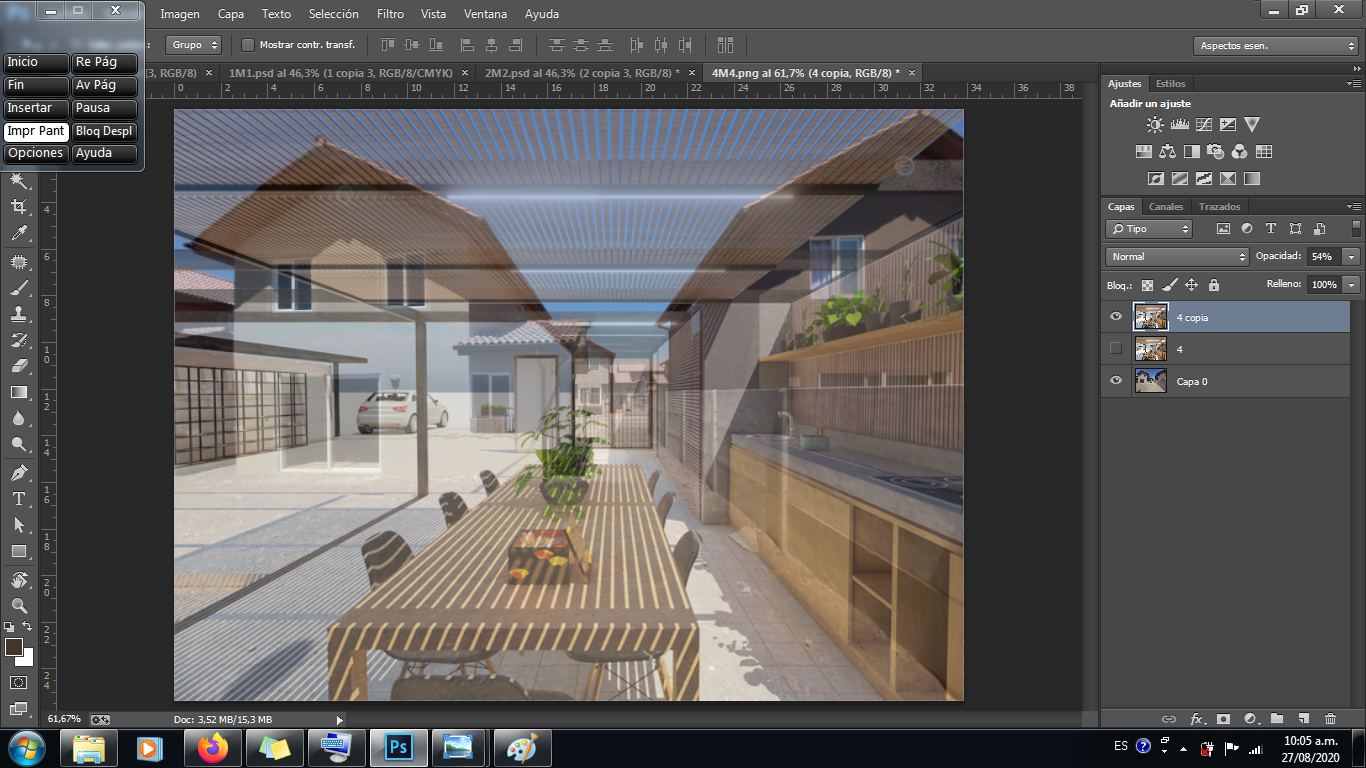Click the Impr Pant key button
The height and width of the screenshot is (768, 1366).
pos(36,131)
